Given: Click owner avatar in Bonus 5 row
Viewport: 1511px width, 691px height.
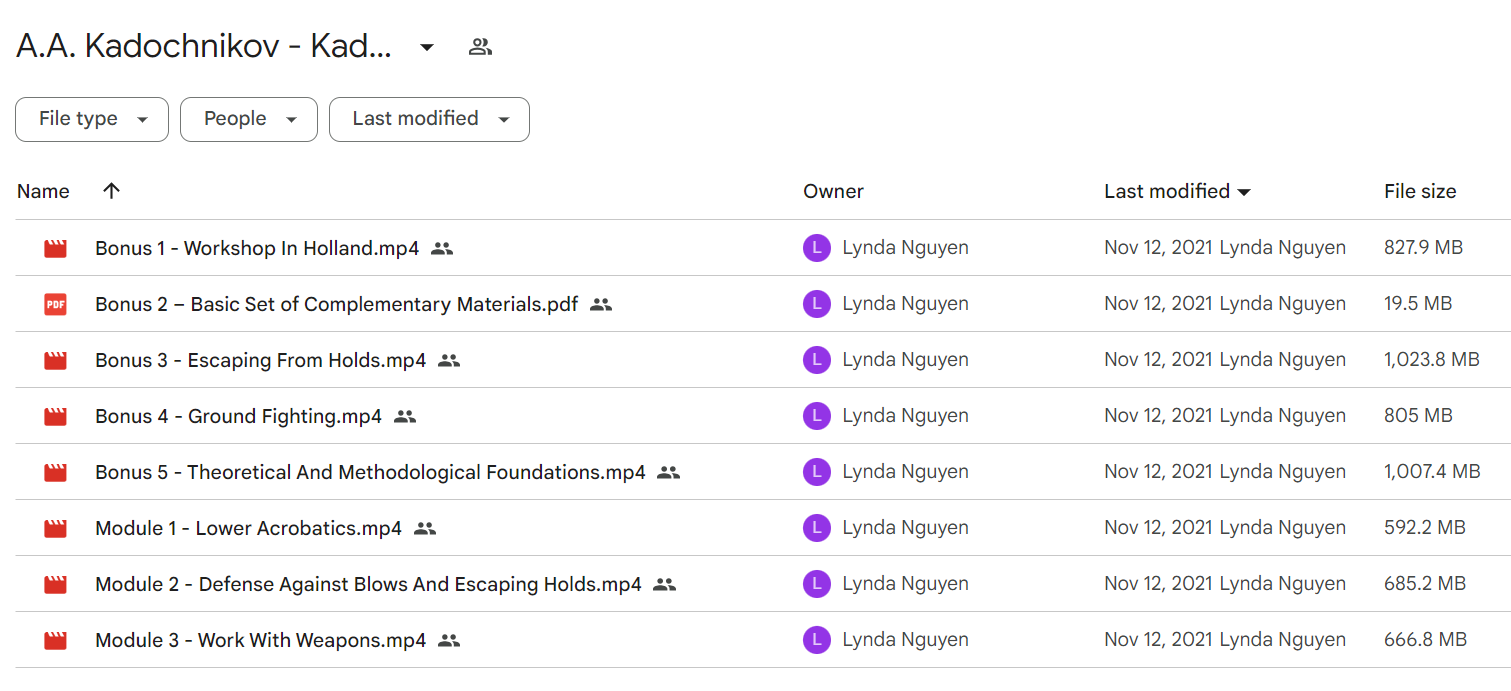Looking at the screenshot, I should 817,472.
